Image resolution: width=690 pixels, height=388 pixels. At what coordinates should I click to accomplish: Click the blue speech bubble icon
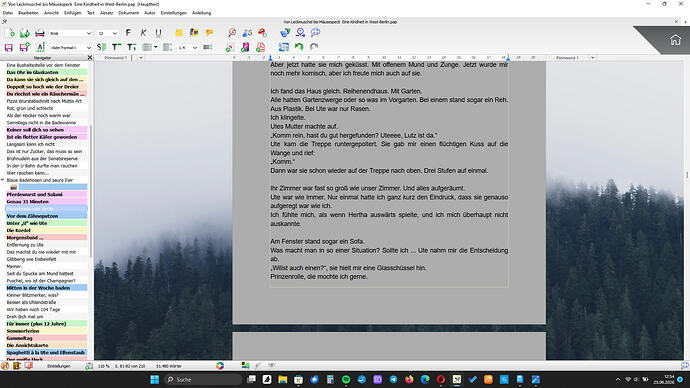316,33
